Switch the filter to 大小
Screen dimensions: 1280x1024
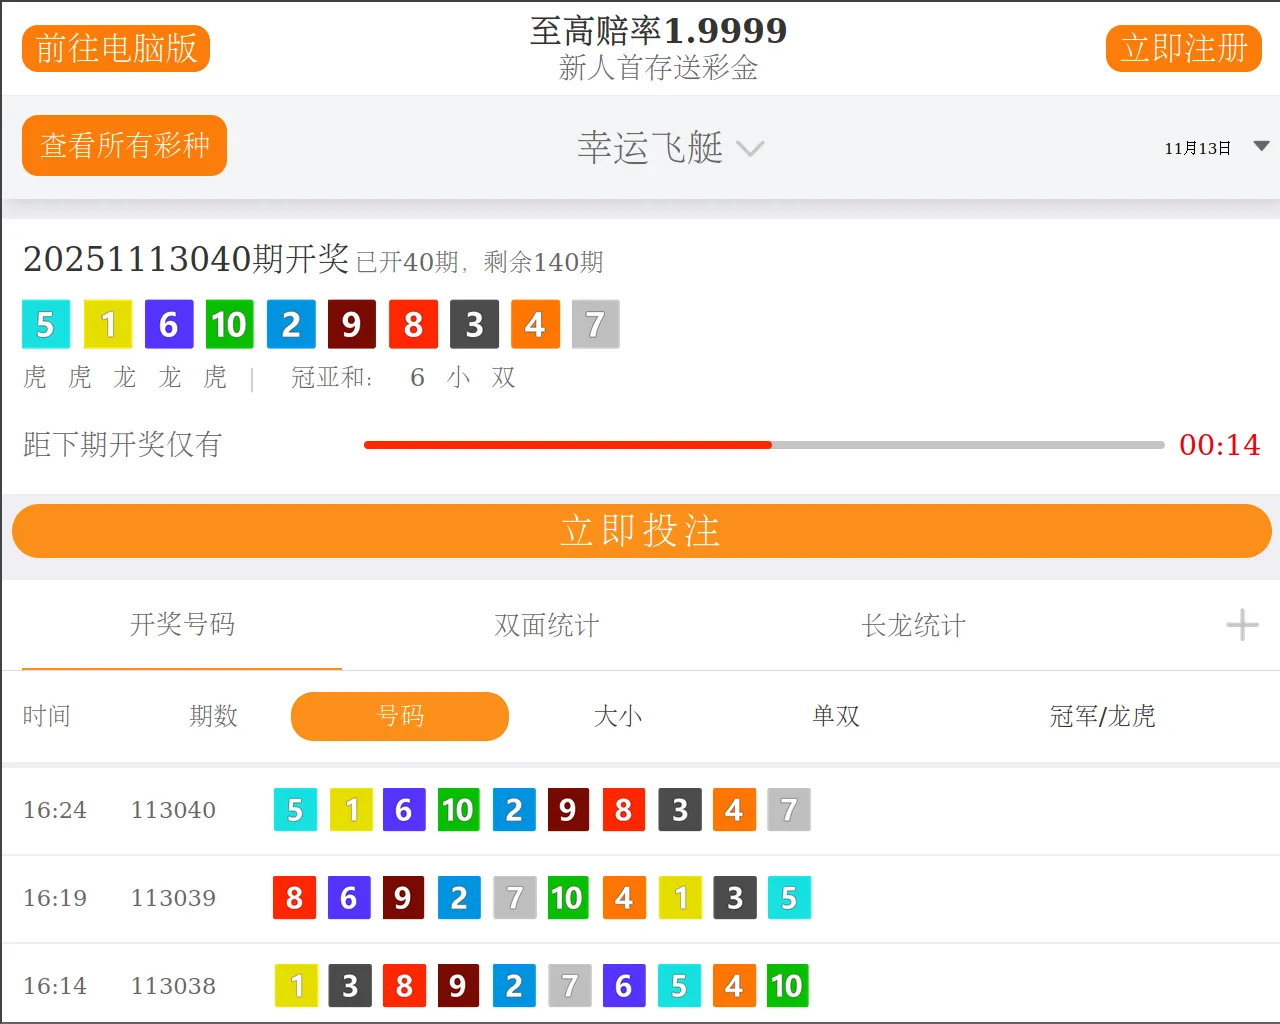coord(618,716)
